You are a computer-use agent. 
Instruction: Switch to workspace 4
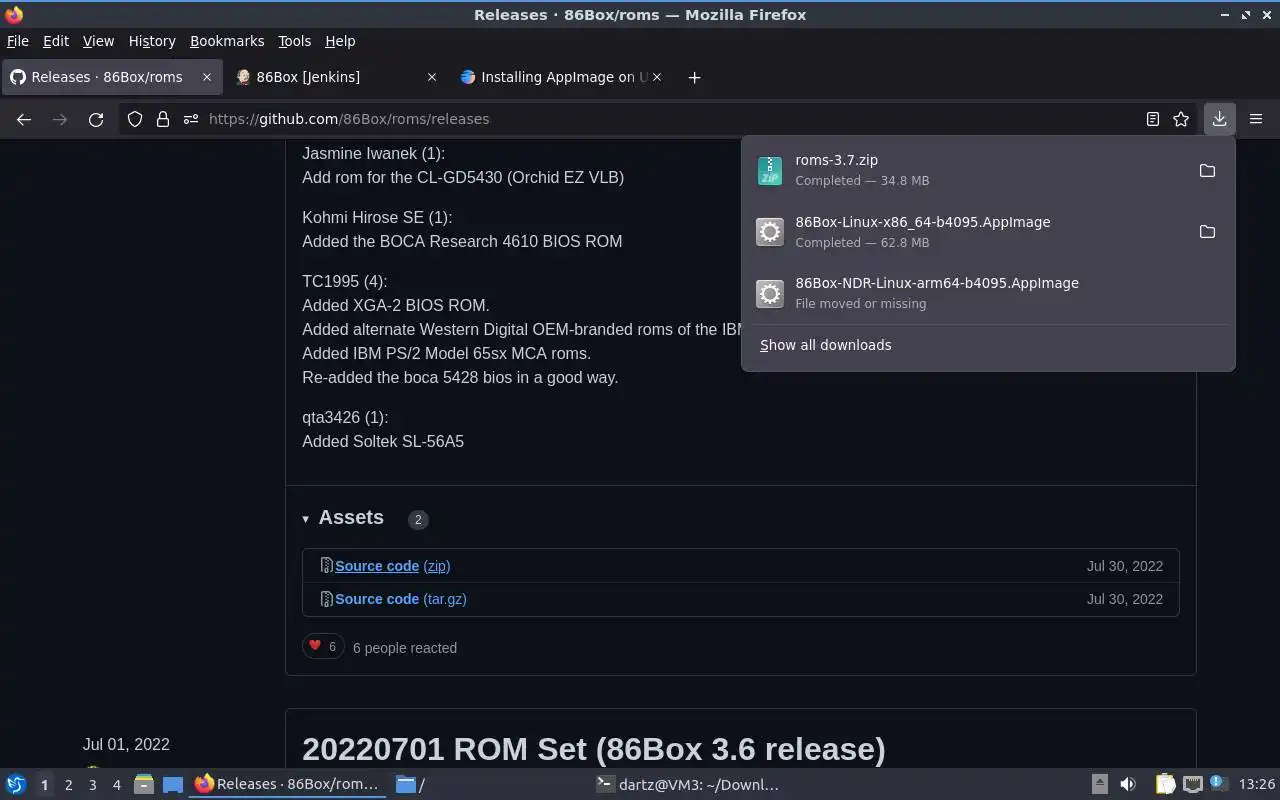click(116, 785)
